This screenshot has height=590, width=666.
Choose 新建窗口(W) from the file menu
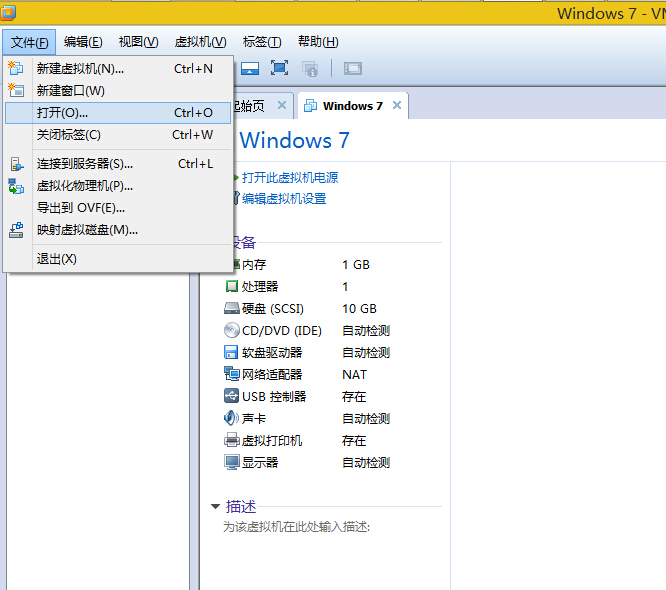click(118, 90)
